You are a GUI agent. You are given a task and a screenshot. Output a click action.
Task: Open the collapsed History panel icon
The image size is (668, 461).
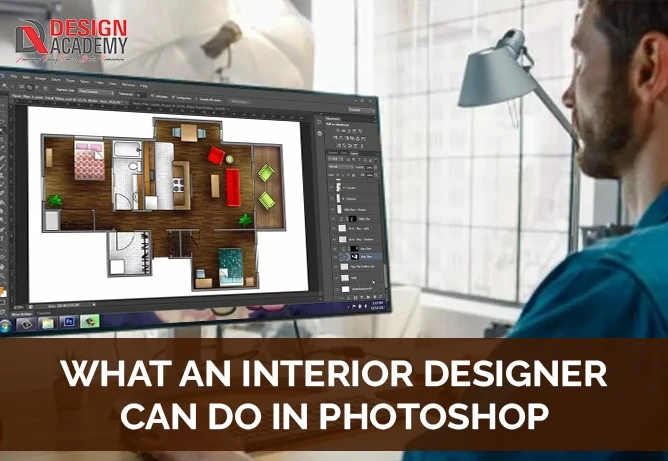coord(319,122)
